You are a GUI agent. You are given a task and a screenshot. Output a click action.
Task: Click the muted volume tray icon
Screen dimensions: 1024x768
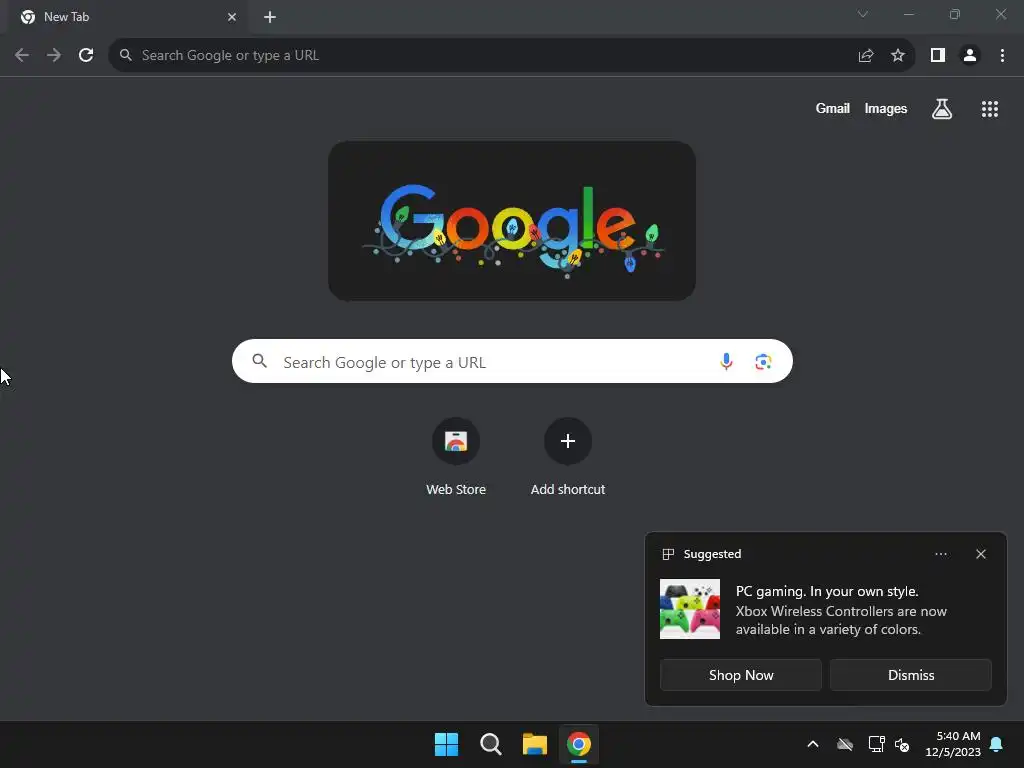point(902,744)
